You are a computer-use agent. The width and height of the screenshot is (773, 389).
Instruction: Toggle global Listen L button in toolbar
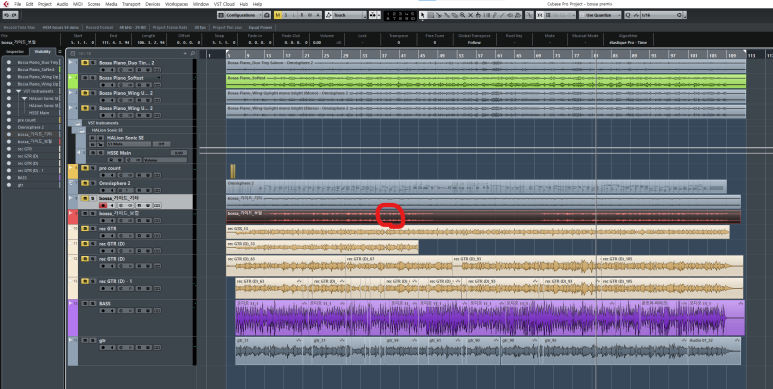(x=293, y=15)
